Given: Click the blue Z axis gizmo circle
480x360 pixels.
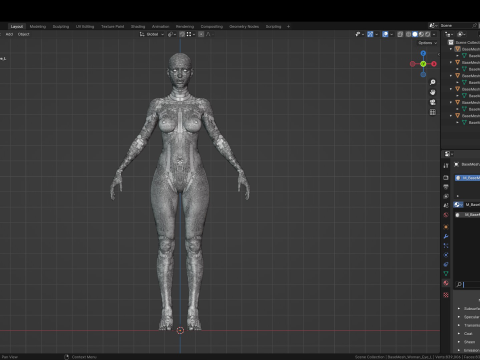Looking at the screenshot, I should tap(423, 53).
